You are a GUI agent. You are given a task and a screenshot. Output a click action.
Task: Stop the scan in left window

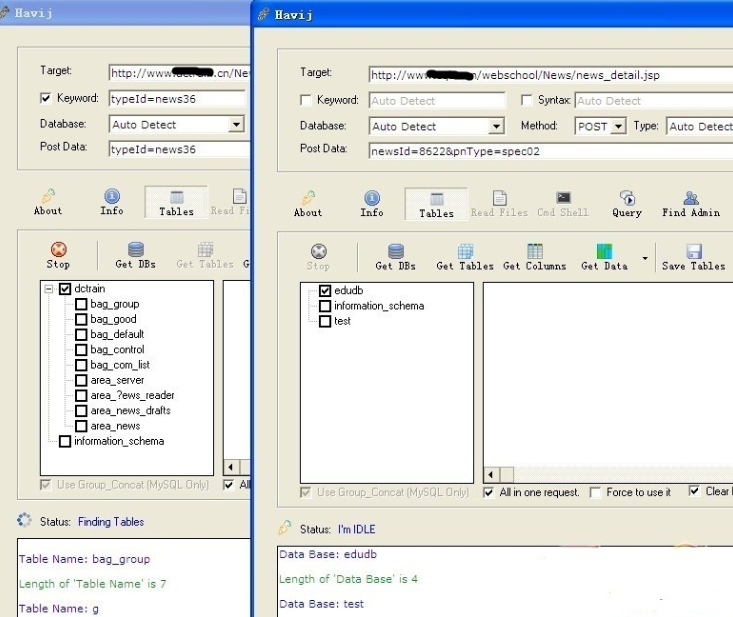[x=58, y=255]
